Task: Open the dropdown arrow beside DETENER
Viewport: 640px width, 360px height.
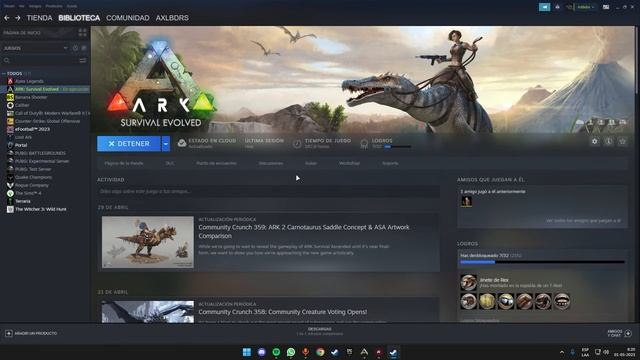Action: point(166,144)
